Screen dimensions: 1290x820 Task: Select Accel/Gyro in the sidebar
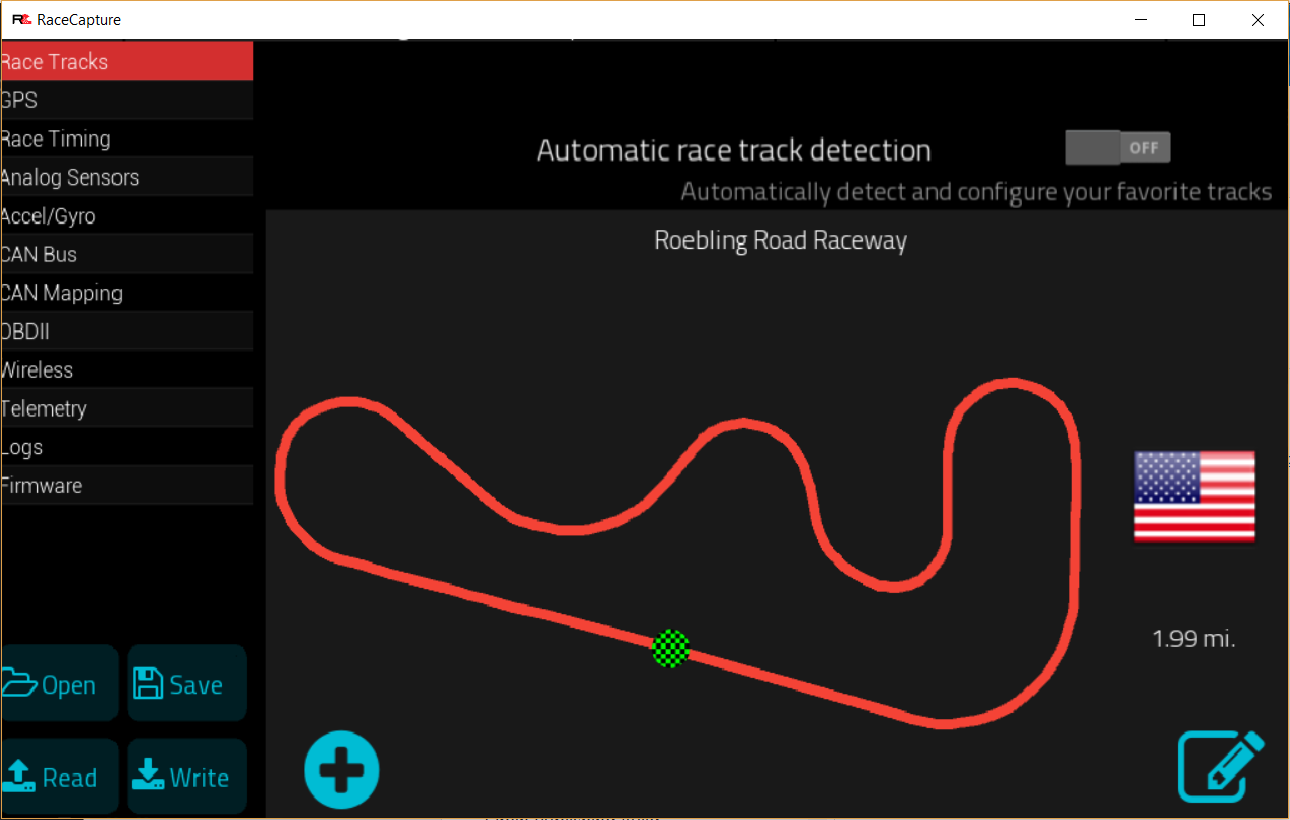(126, 216)
